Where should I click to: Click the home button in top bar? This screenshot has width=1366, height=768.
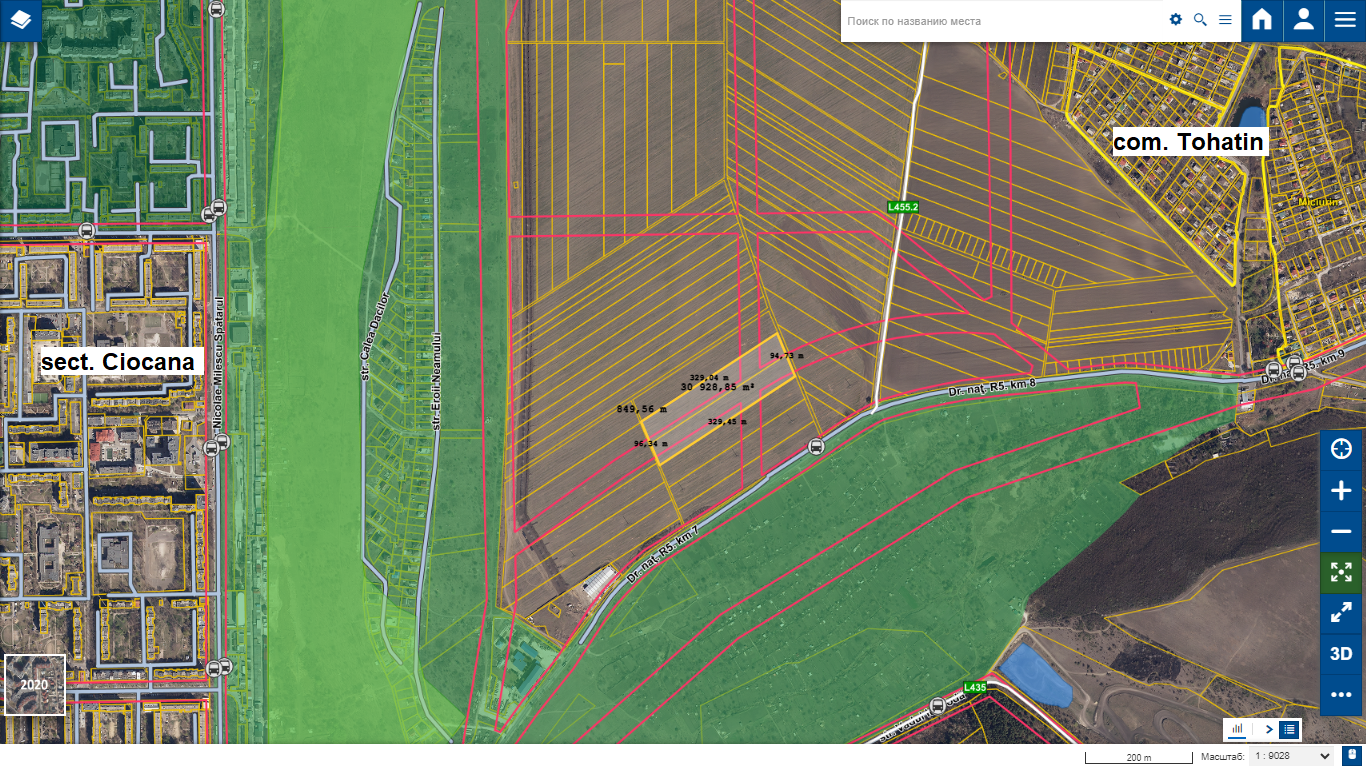click(x=1262, y=20)
